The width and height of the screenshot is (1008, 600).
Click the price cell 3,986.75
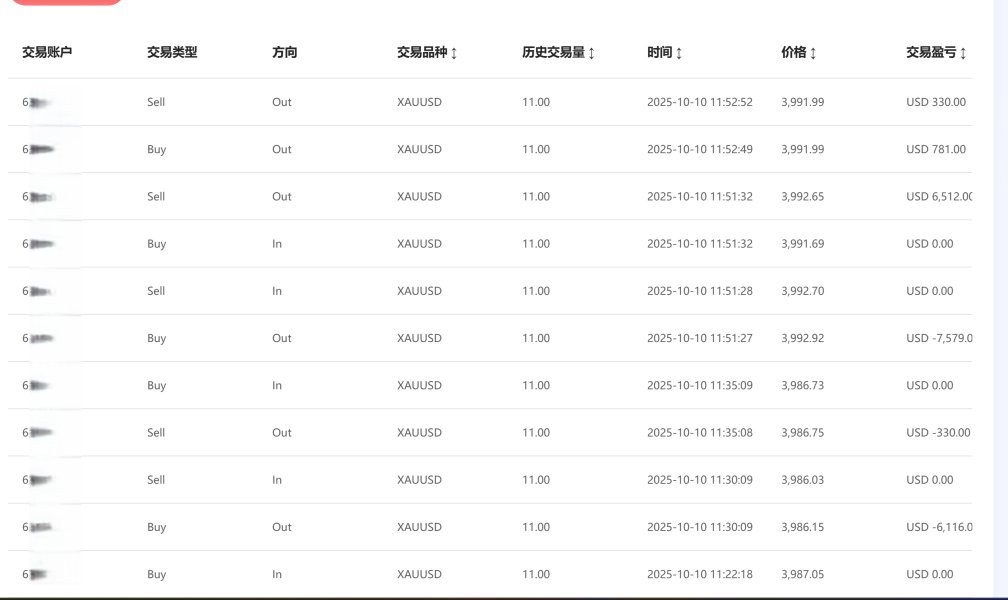tap(802, 433)
